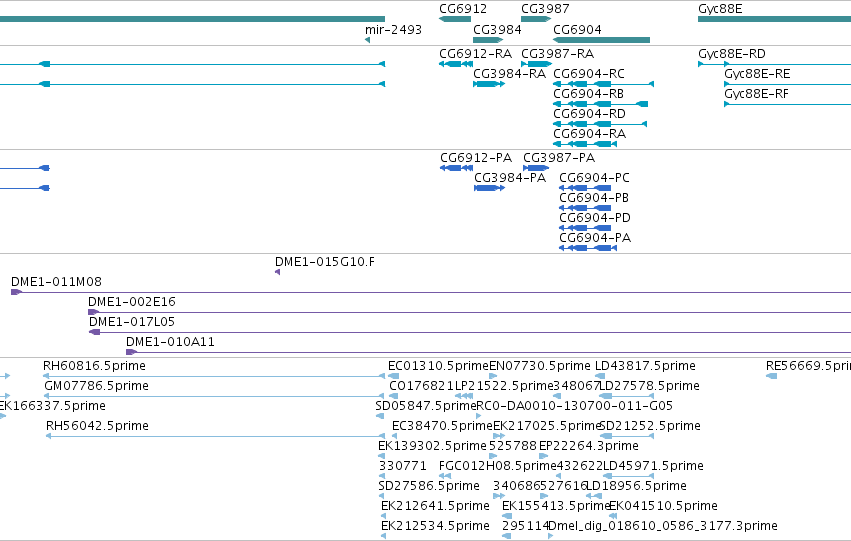The image size is (851, 541).
Task: Select the DME1-017L05 clone label
Action: 132,322
